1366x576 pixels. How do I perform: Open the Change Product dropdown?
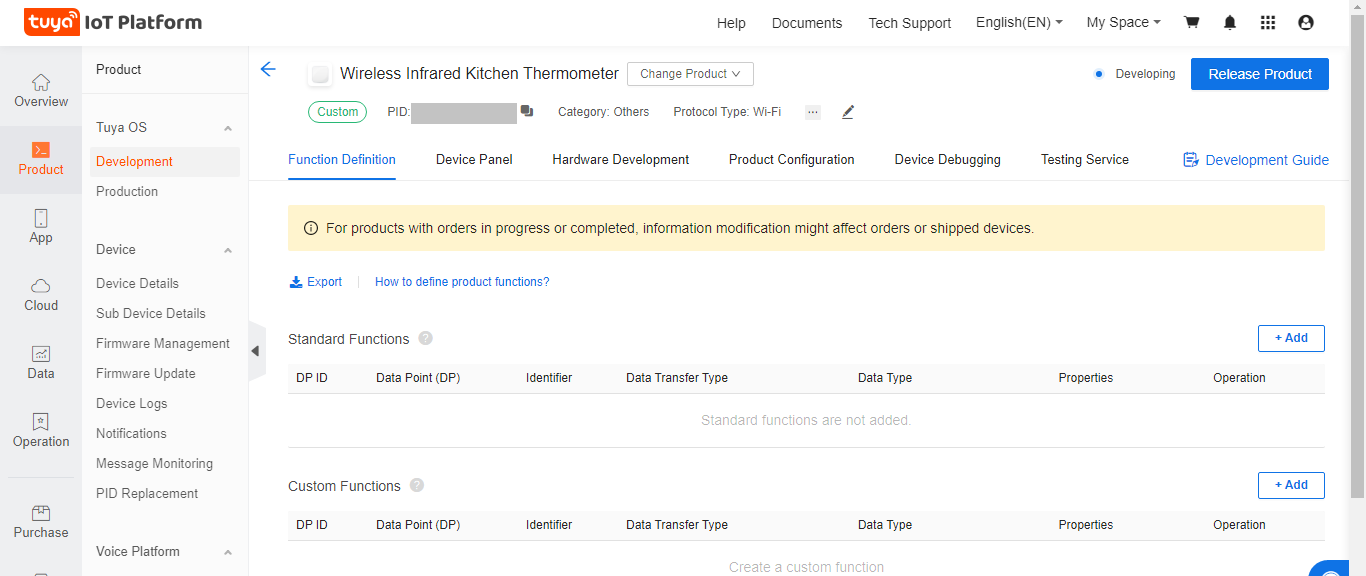690,74
